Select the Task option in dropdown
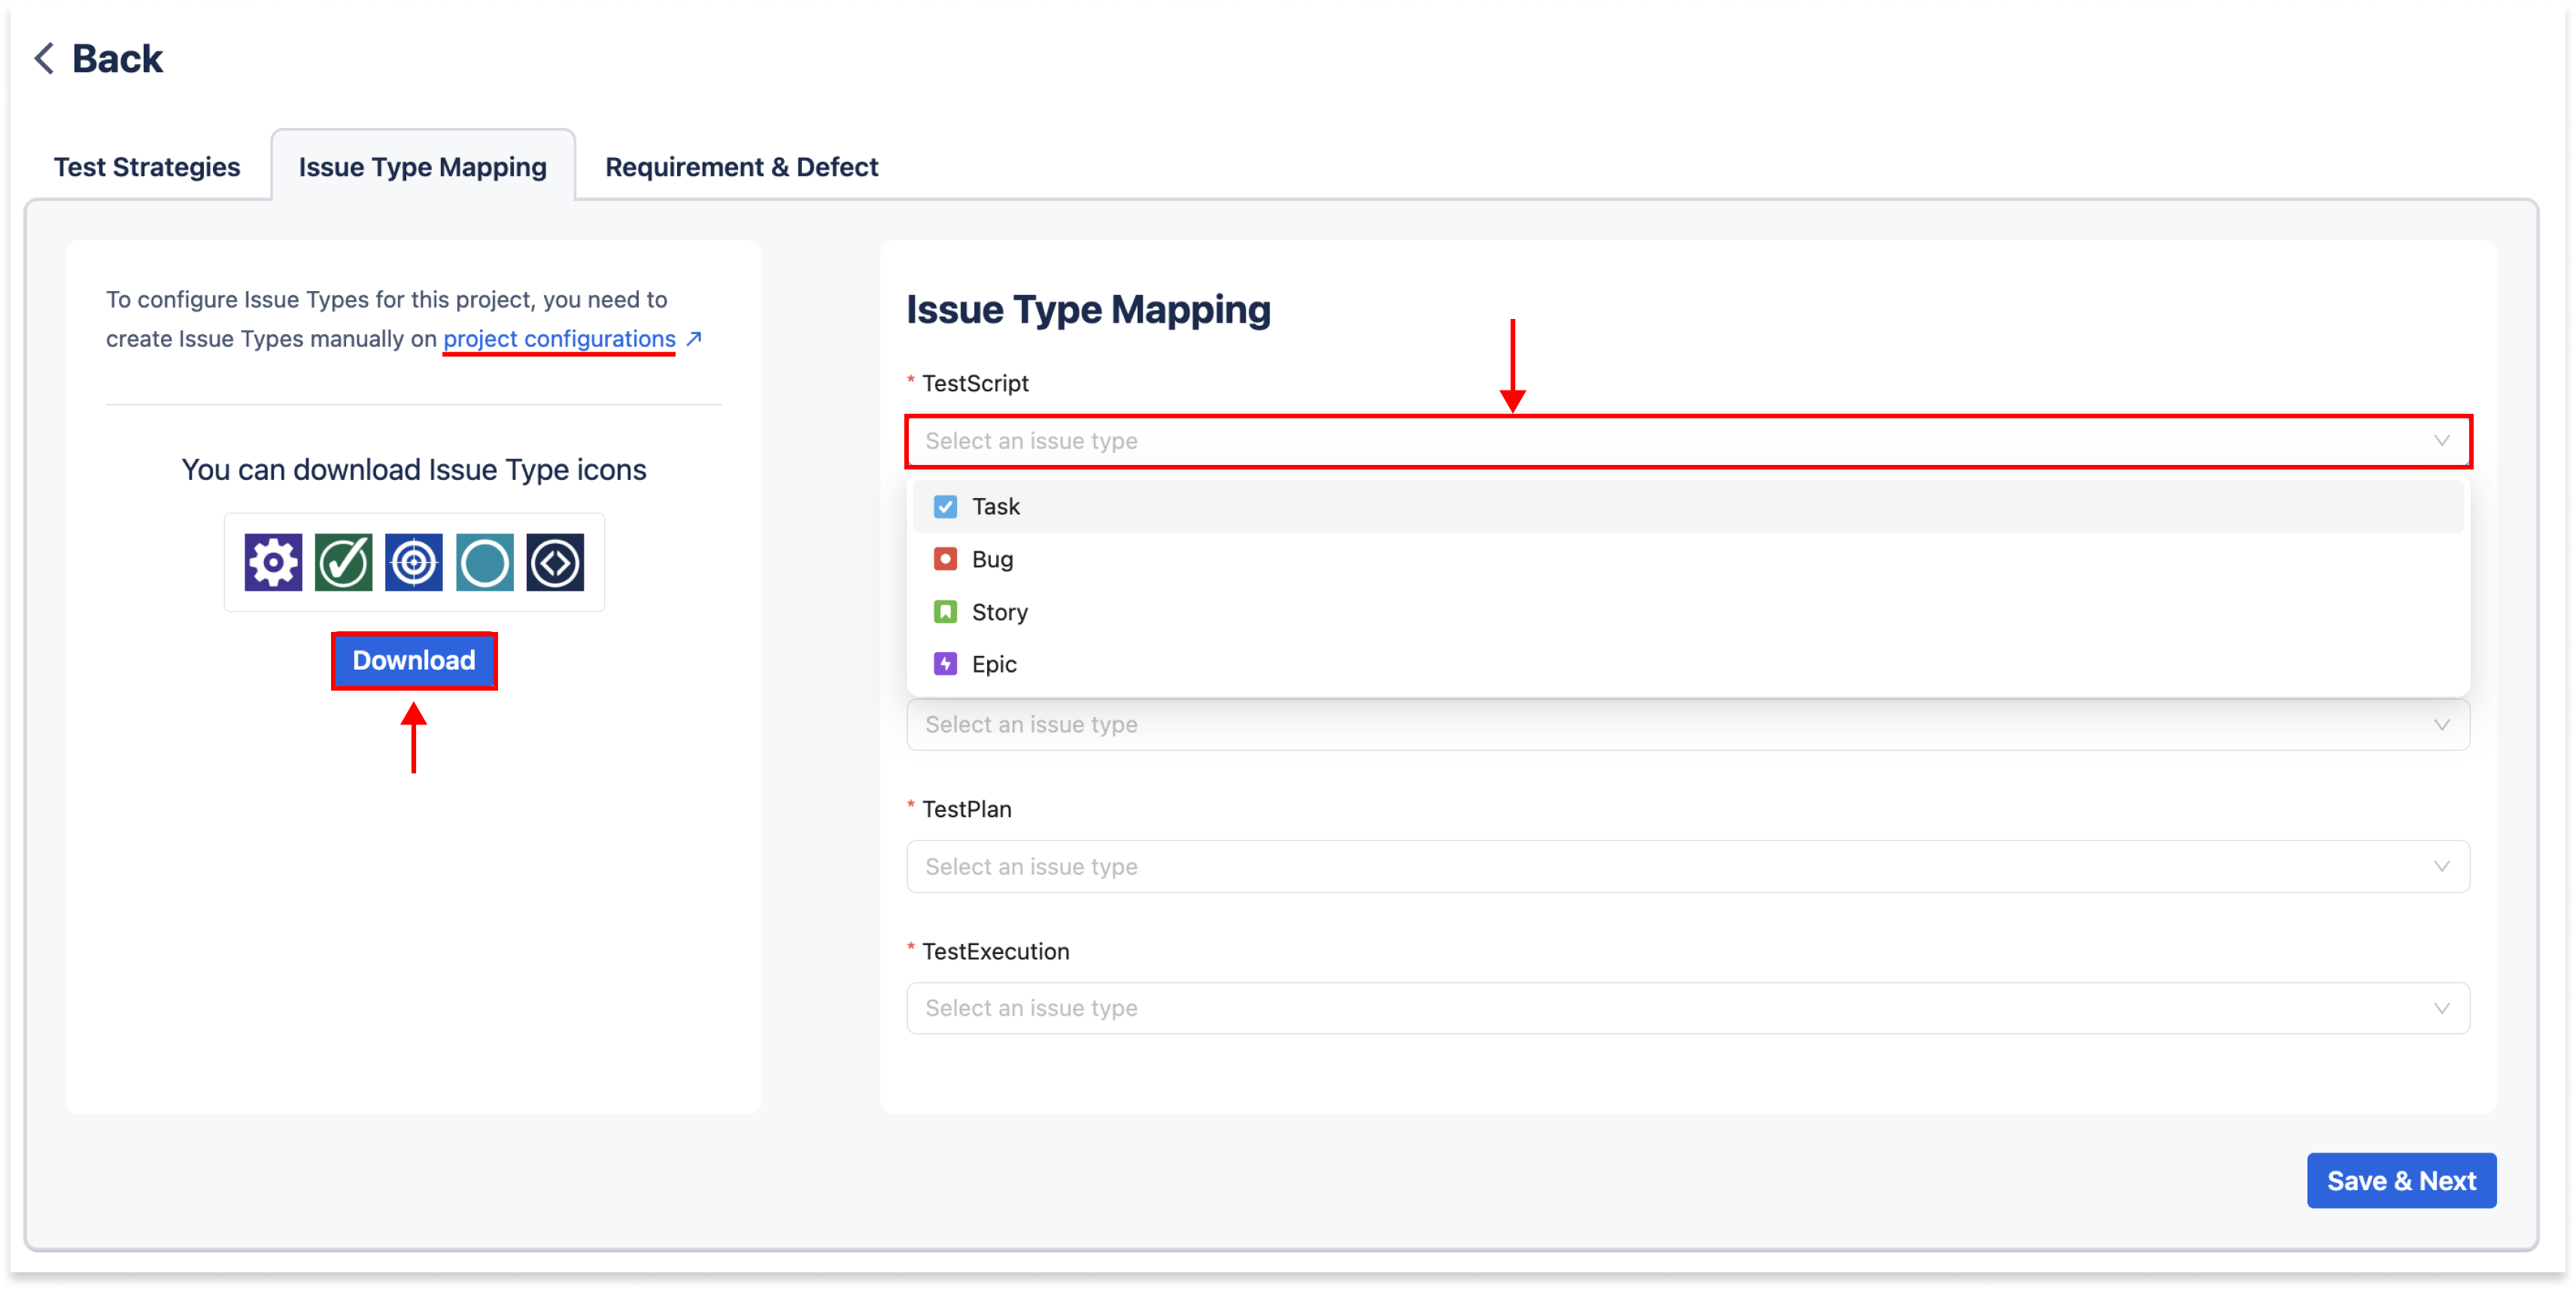The image size is (2576, 1291). click(x=996, y=507)
